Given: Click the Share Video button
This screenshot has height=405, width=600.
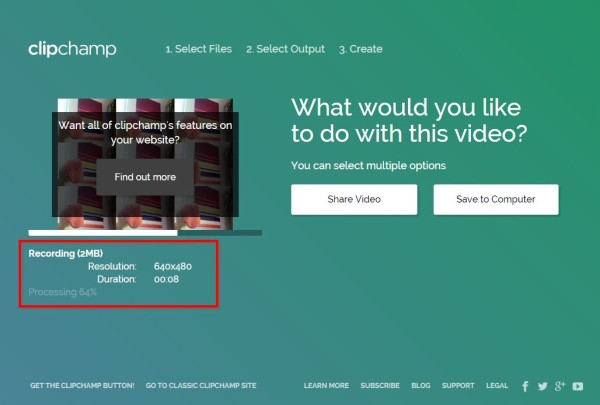Looking at the screenshot, I should click(x=354, y=199).
